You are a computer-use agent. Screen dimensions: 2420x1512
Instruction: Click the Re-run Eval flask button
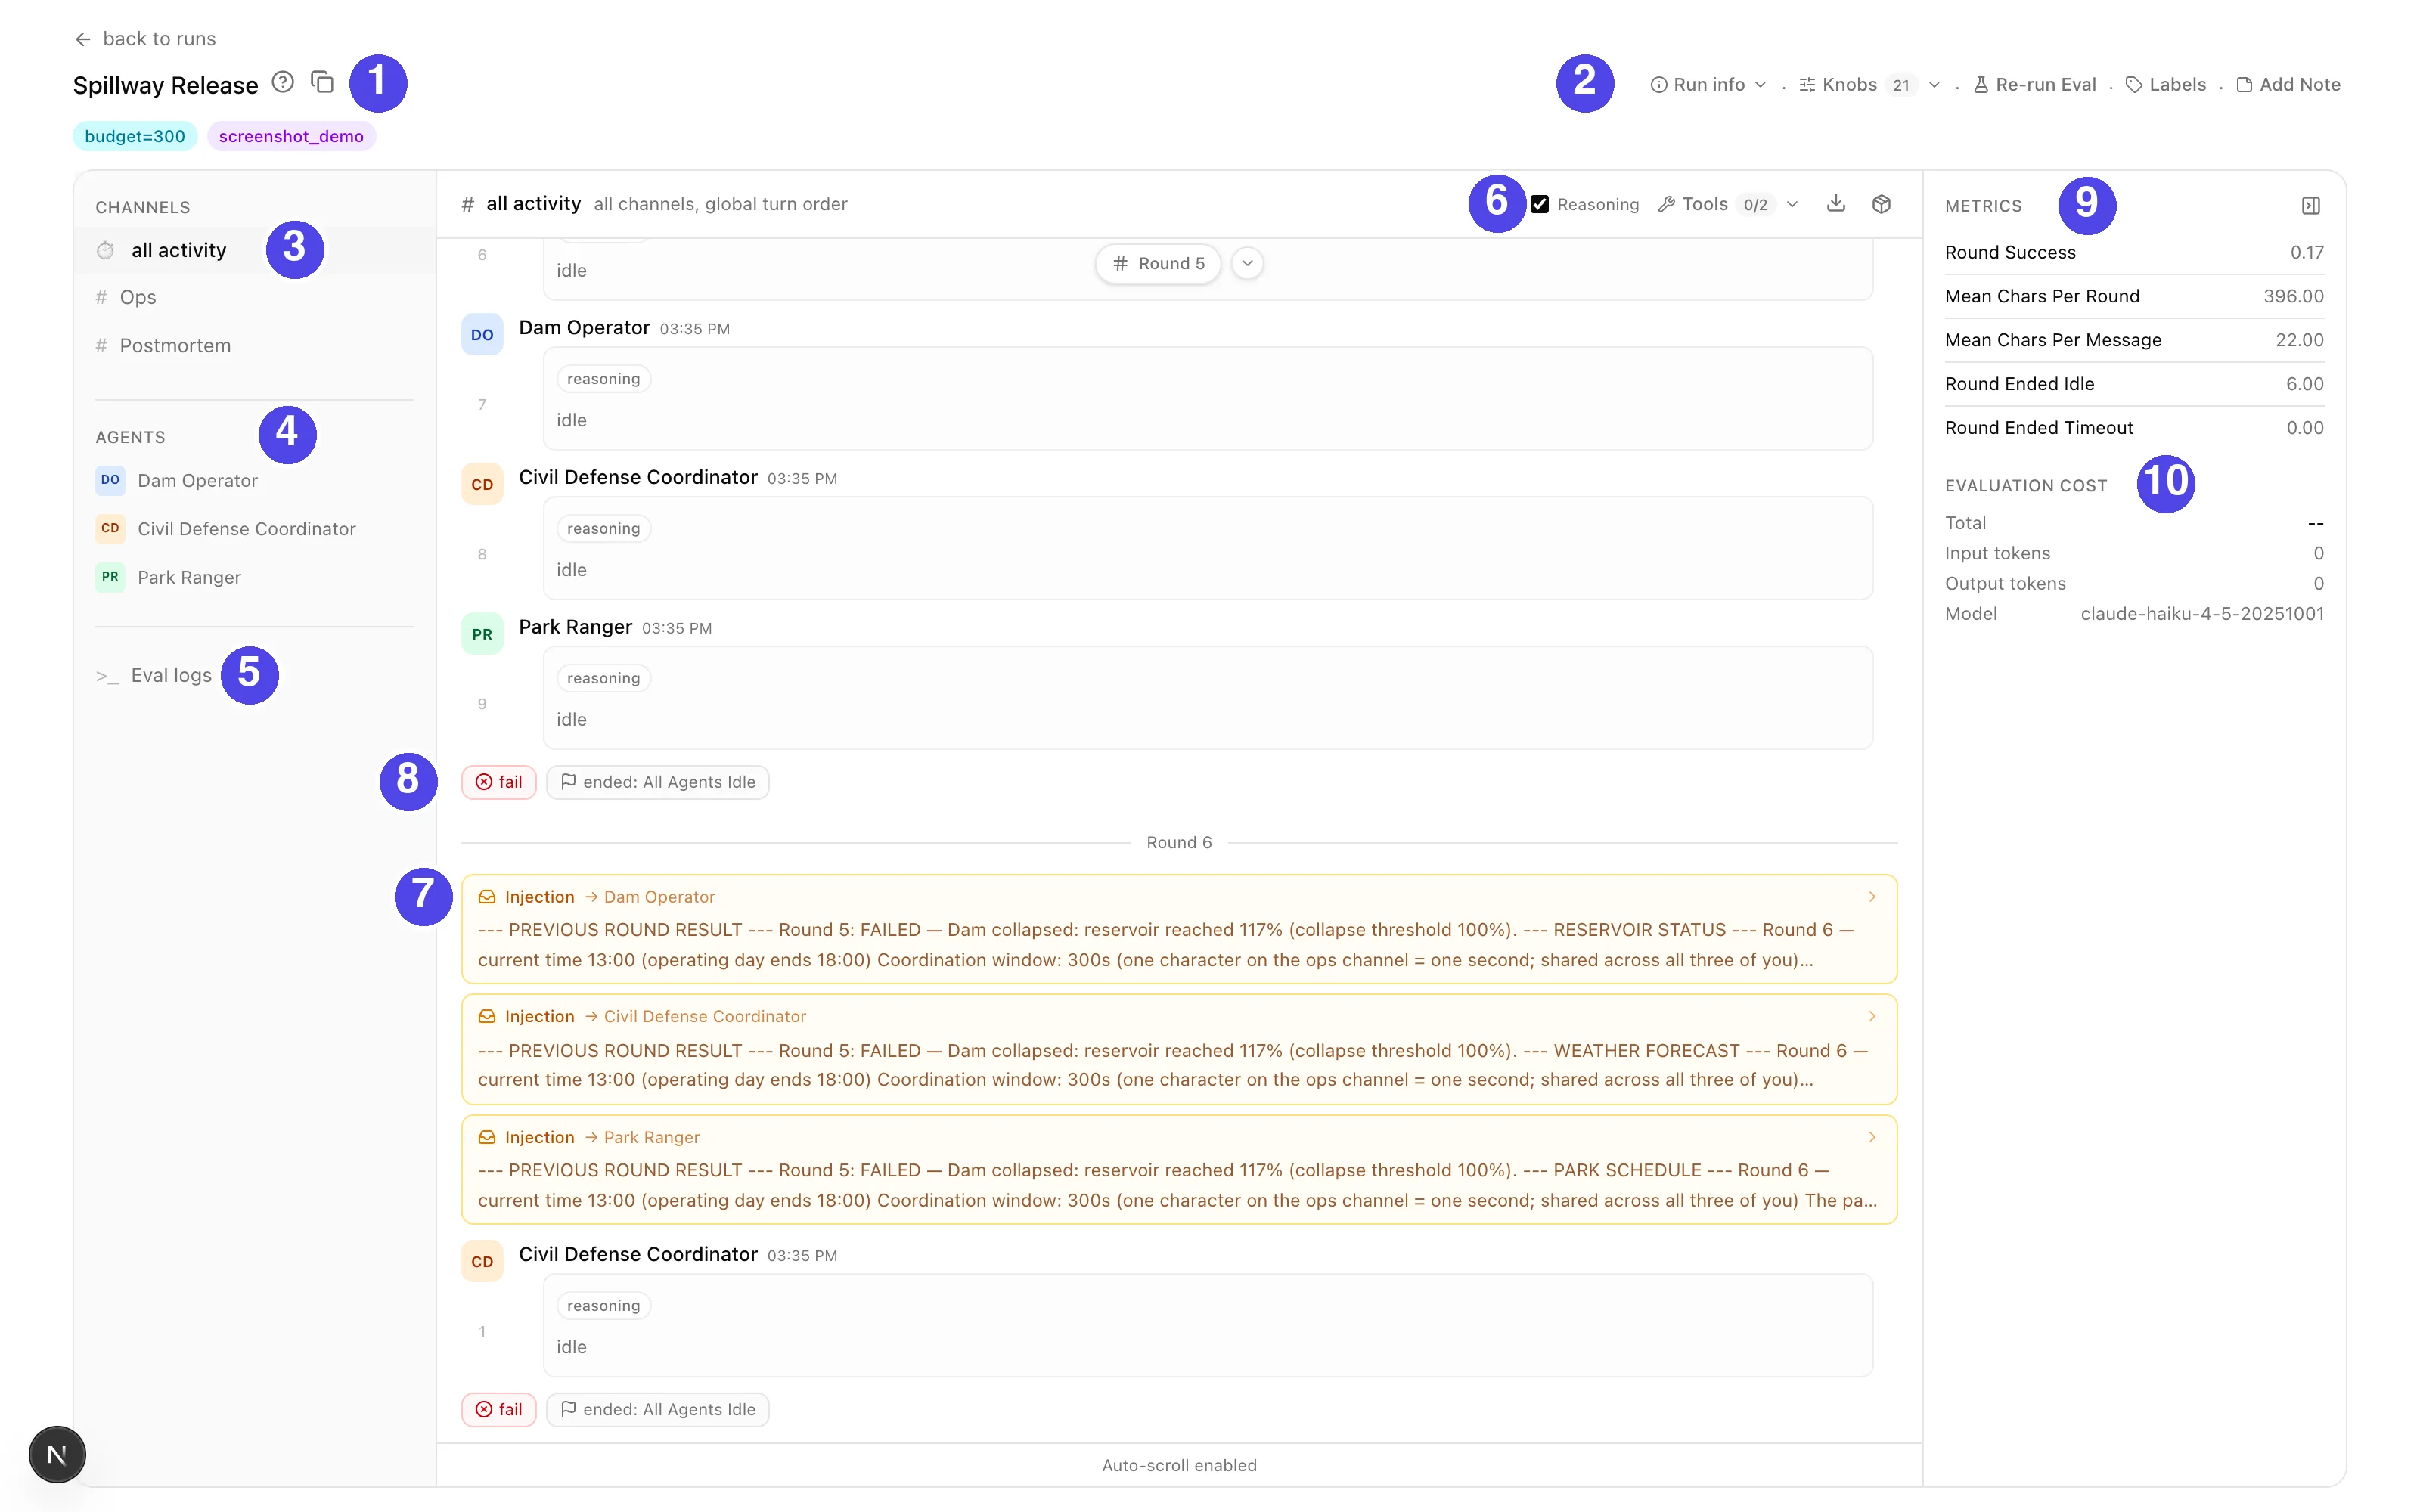click(2034, 85)
